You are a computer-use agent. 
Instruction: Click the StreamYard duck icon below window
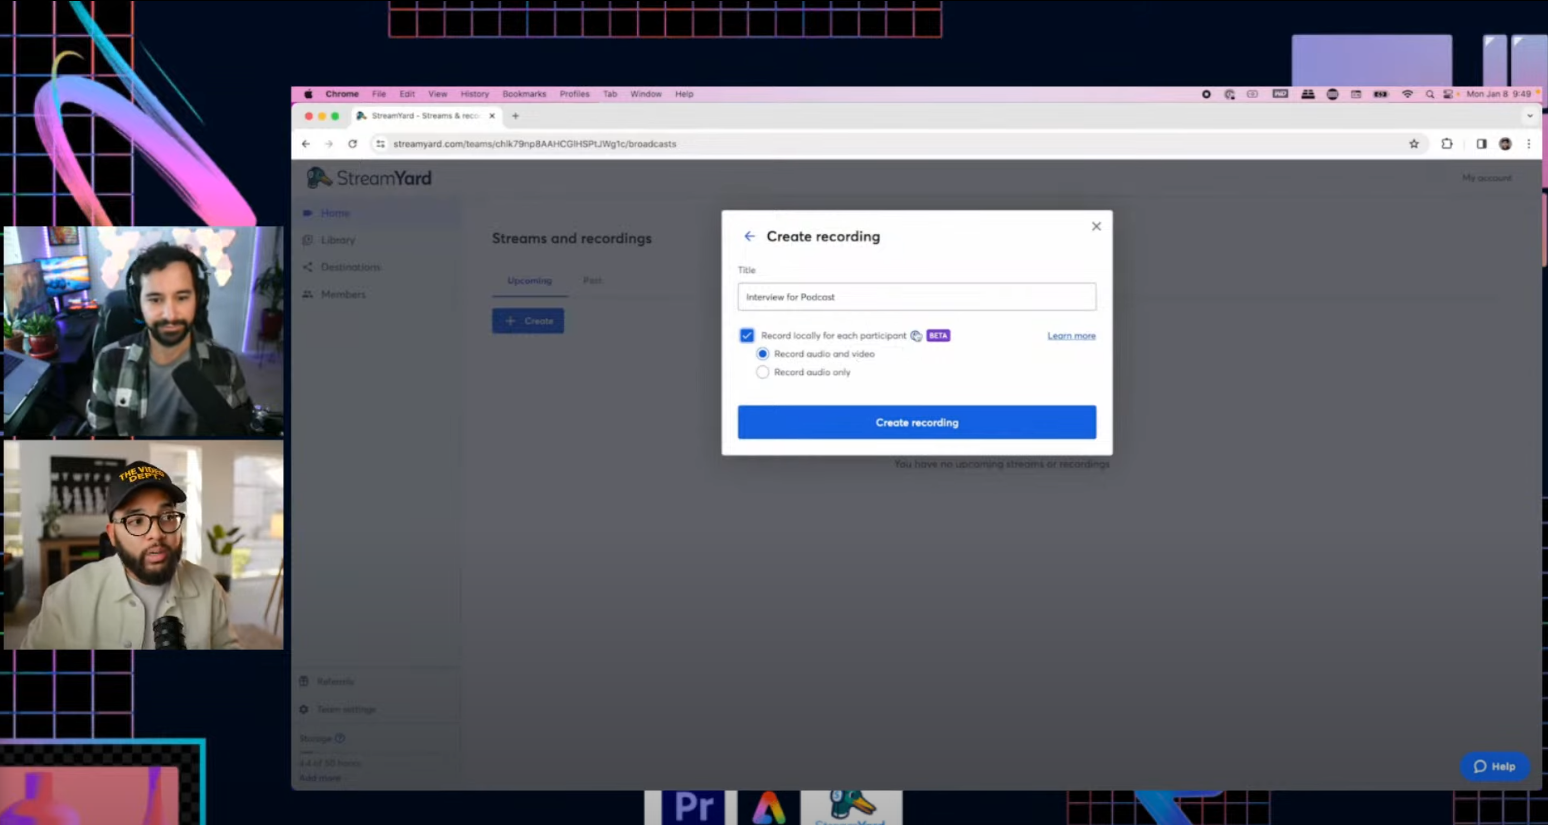(851, 807)
